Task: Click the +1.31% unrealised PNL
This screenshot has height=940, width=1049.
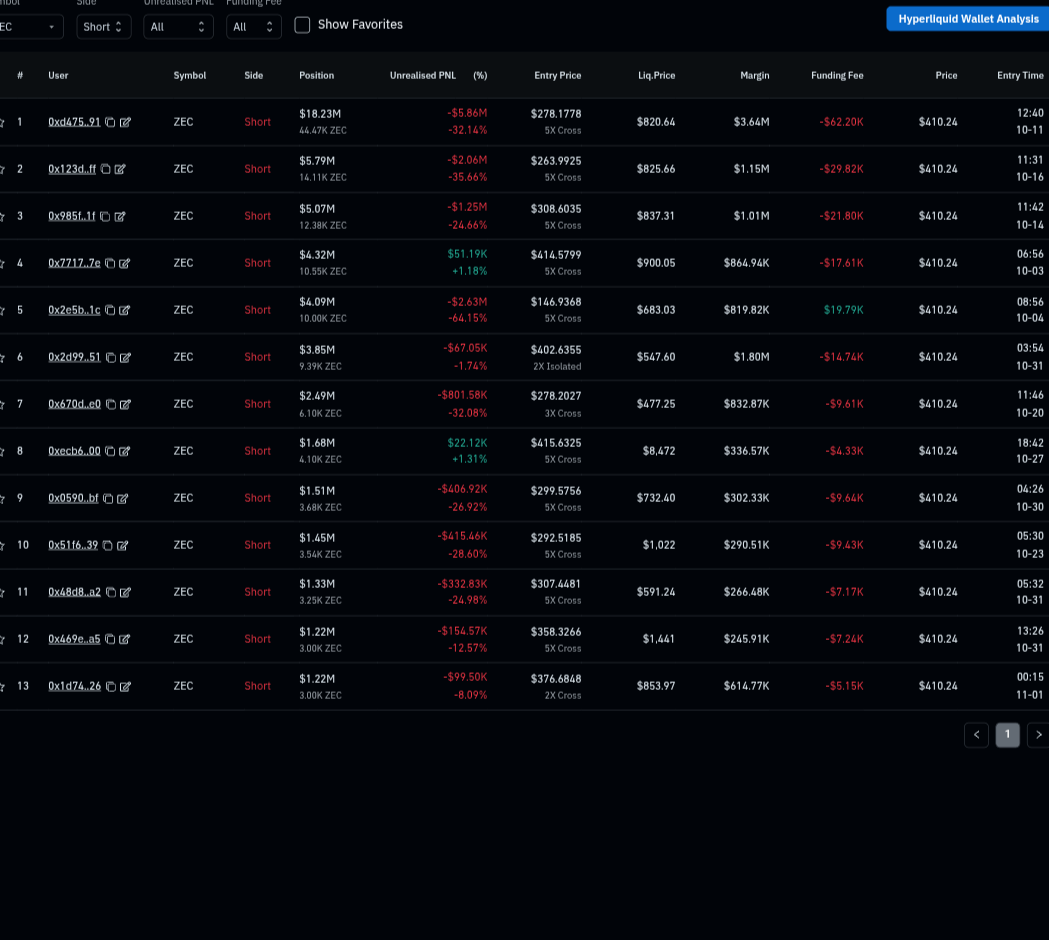Action: 470,460
